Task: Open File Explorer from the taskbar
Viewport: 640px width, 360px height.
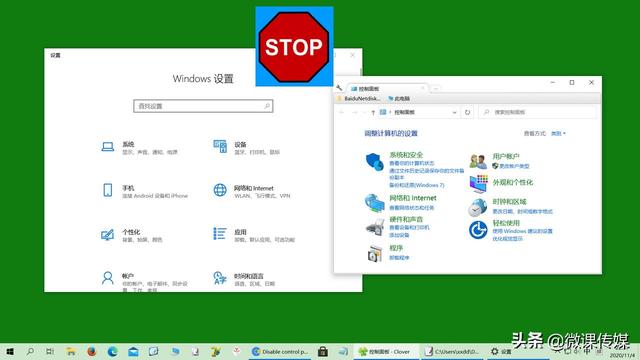Action: [x=71, y=351]
